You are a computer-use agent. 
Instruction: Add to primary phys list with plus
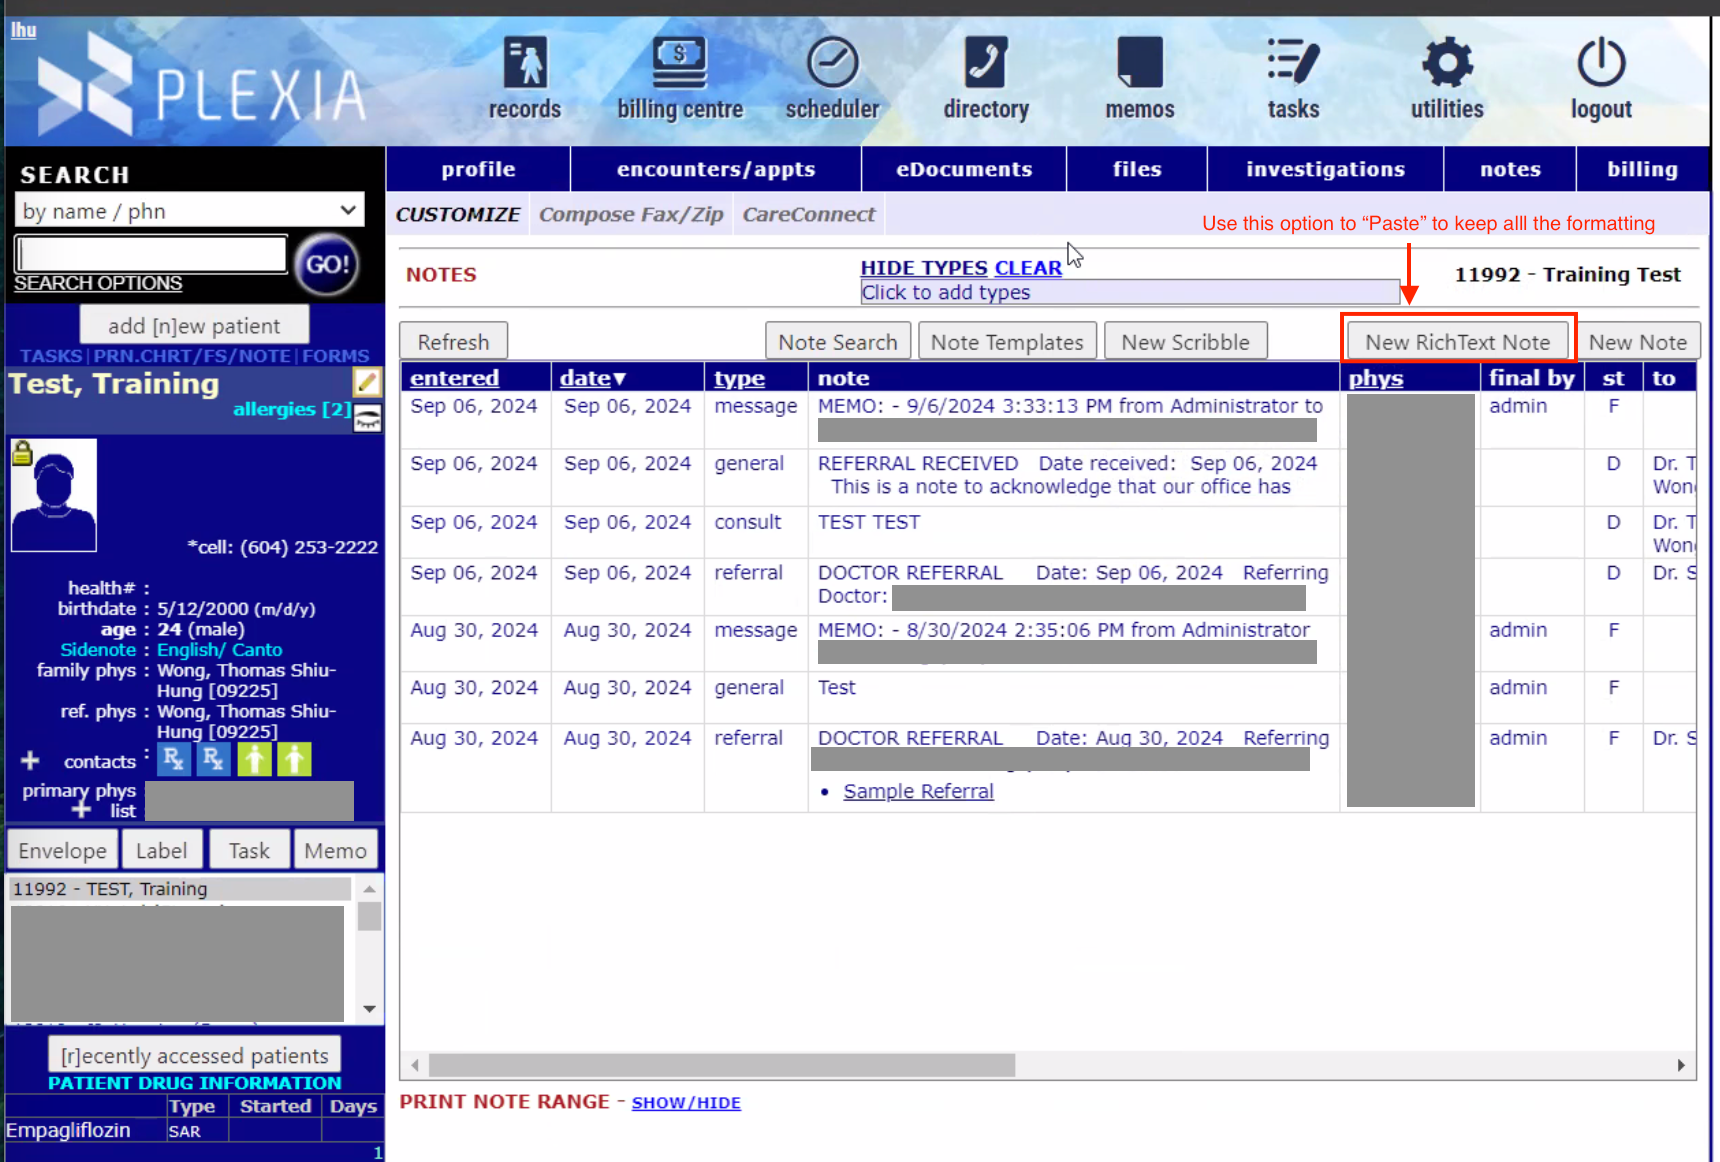pyautogui.click(x=82, y=809)
